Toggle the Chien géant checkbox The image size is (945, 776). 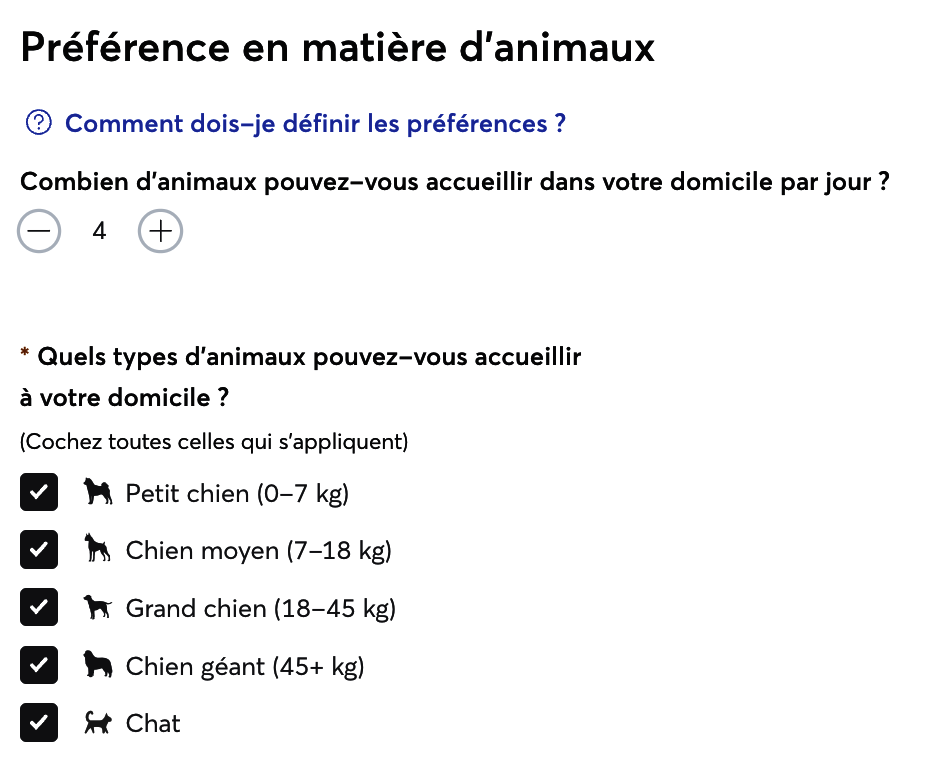39,665
